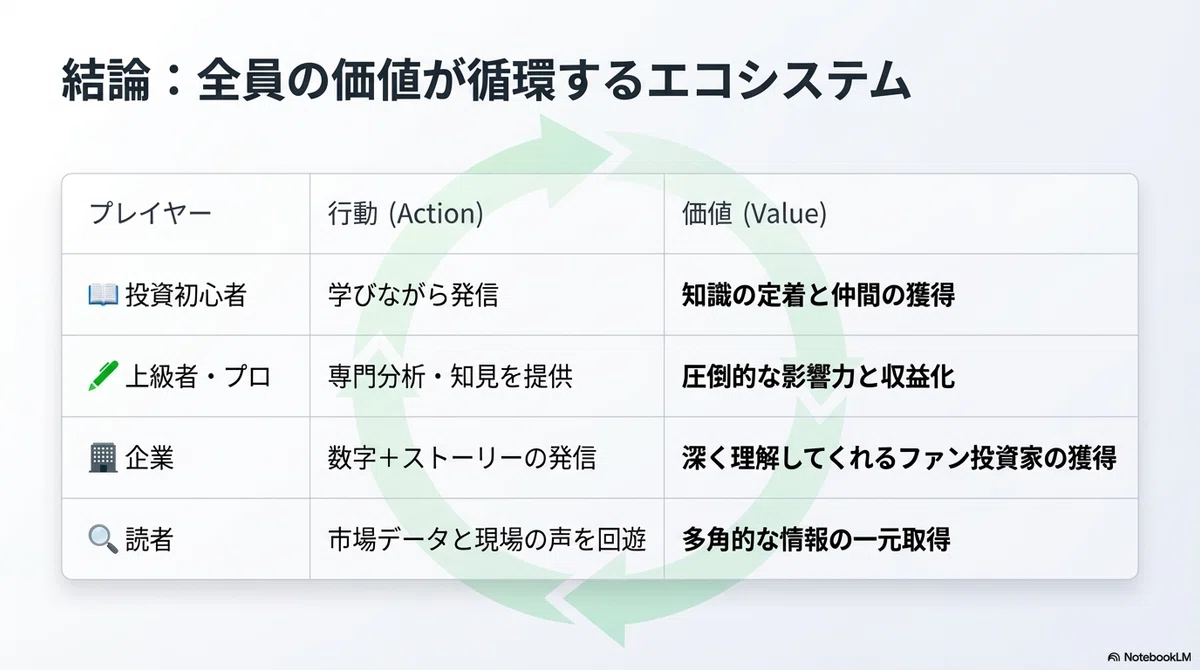Click the 数字＋ストーリーの発信 cell
Viewport: 1200px width, 670px height.
click(462, 458)
